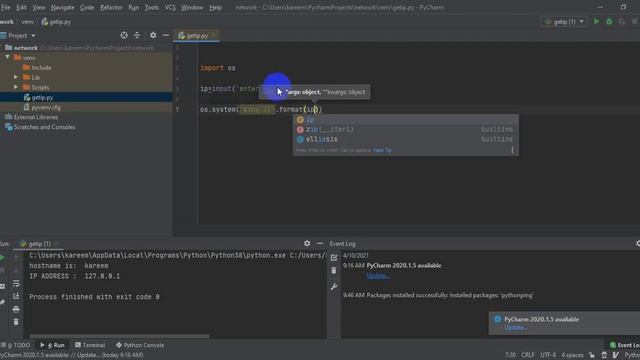Image resolution: width=640 pixels, height=360 pixels.
Task: Click Update link in Event Log
Action: [x=378, y=276]
